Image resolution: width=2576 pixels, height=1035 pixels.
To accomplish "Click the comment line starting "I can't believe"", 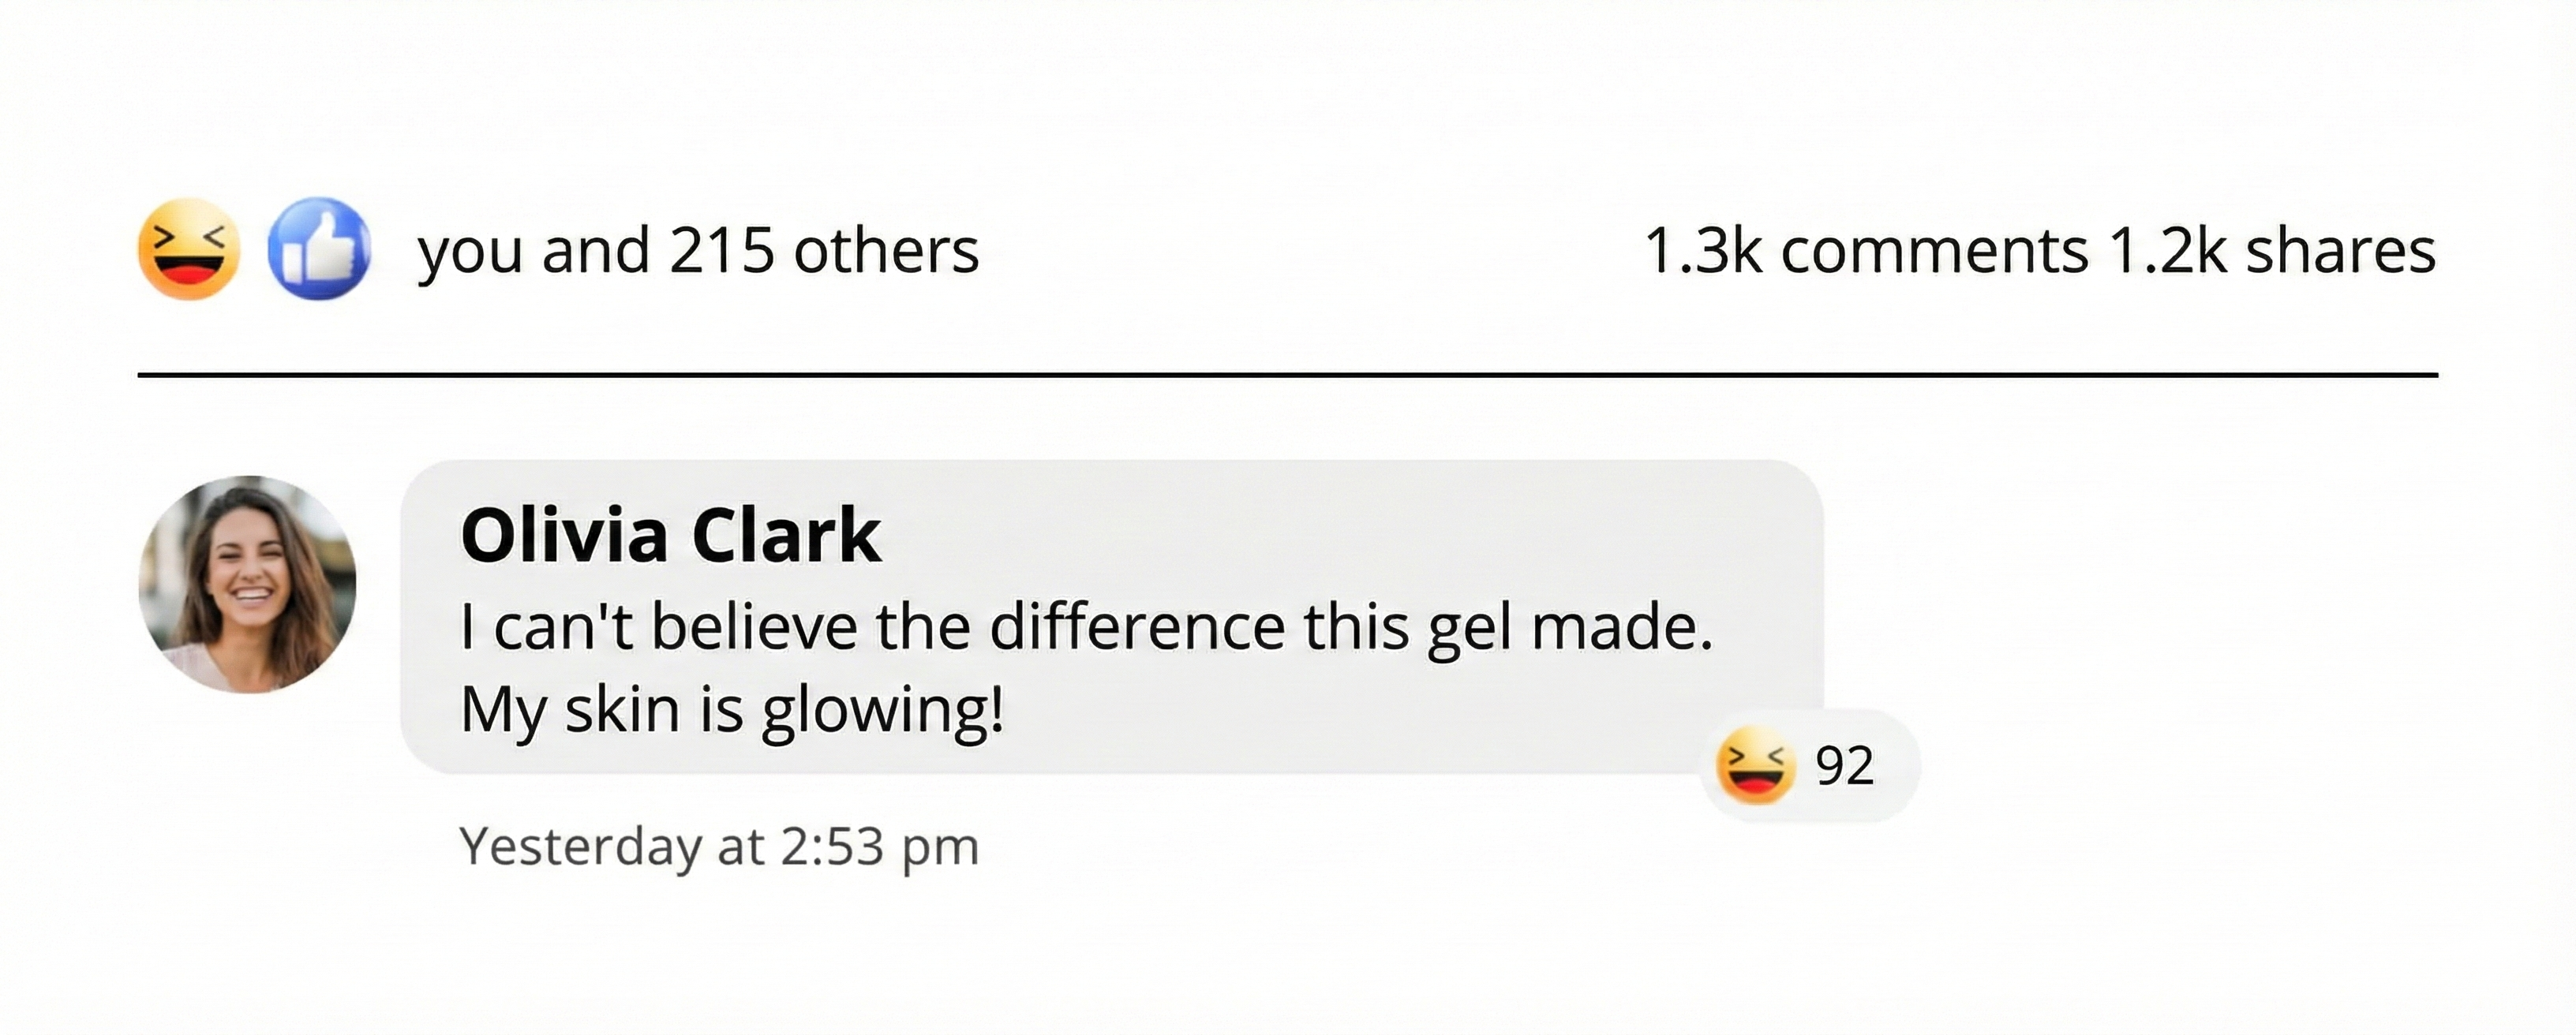I will pyautogui.click(x=1086, y=628).
